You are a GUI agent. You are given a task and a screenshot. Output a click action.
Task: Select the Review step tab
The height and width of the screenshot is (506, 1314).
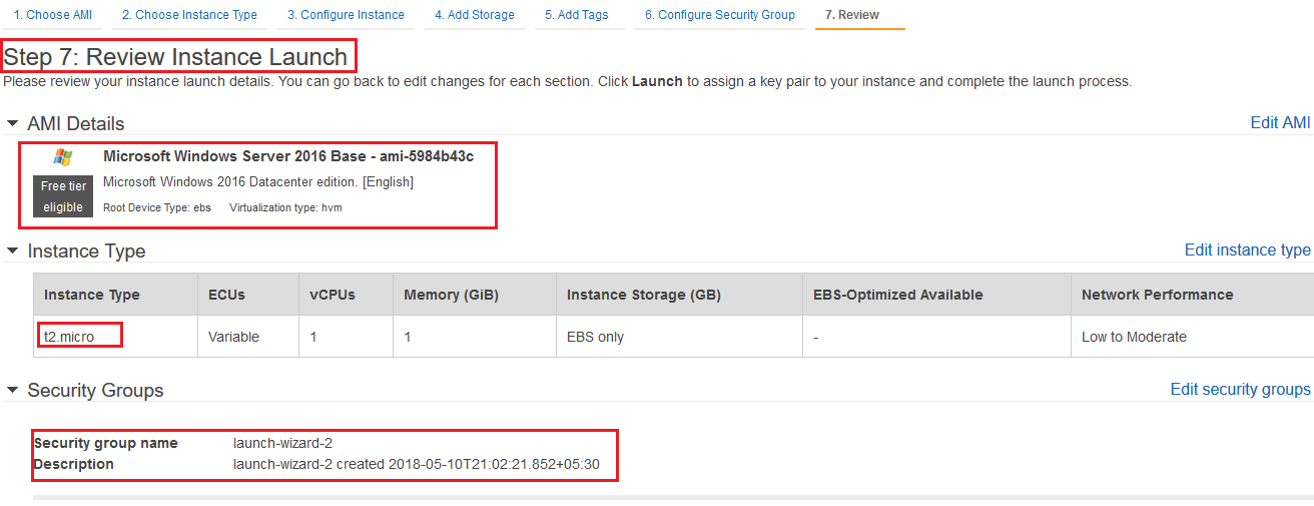[853, 15]
